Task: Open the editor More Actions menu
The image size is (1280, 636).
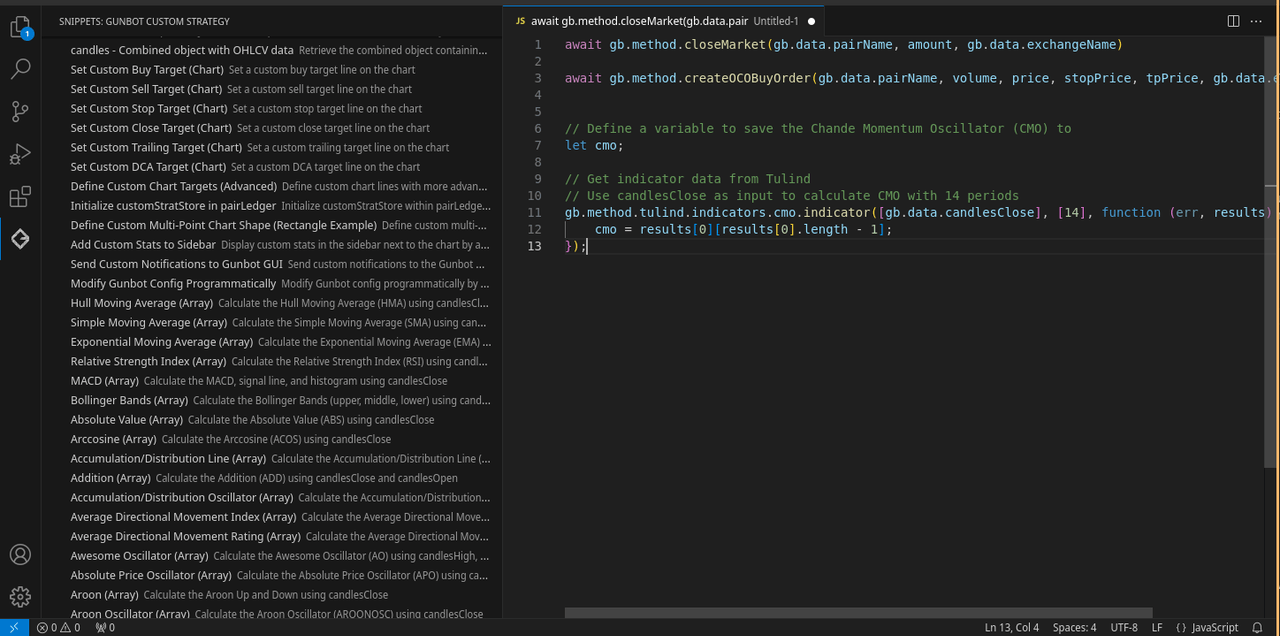Action: [1257, 21]
